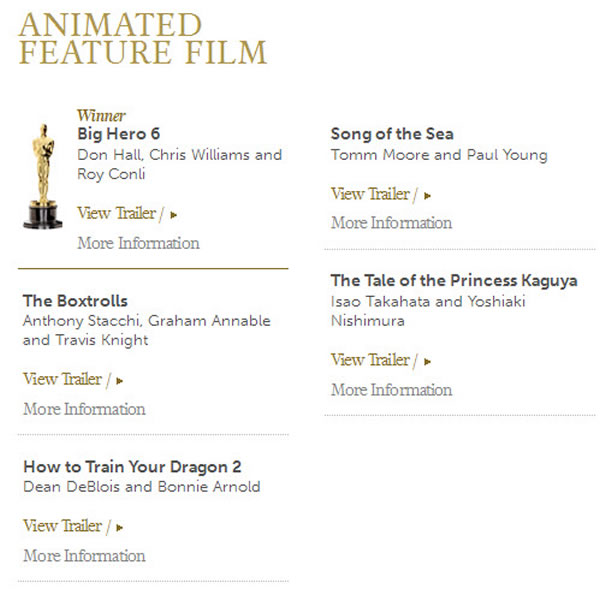Click the Song of the Sea title
600x589 pixels.
click(392, 135)
